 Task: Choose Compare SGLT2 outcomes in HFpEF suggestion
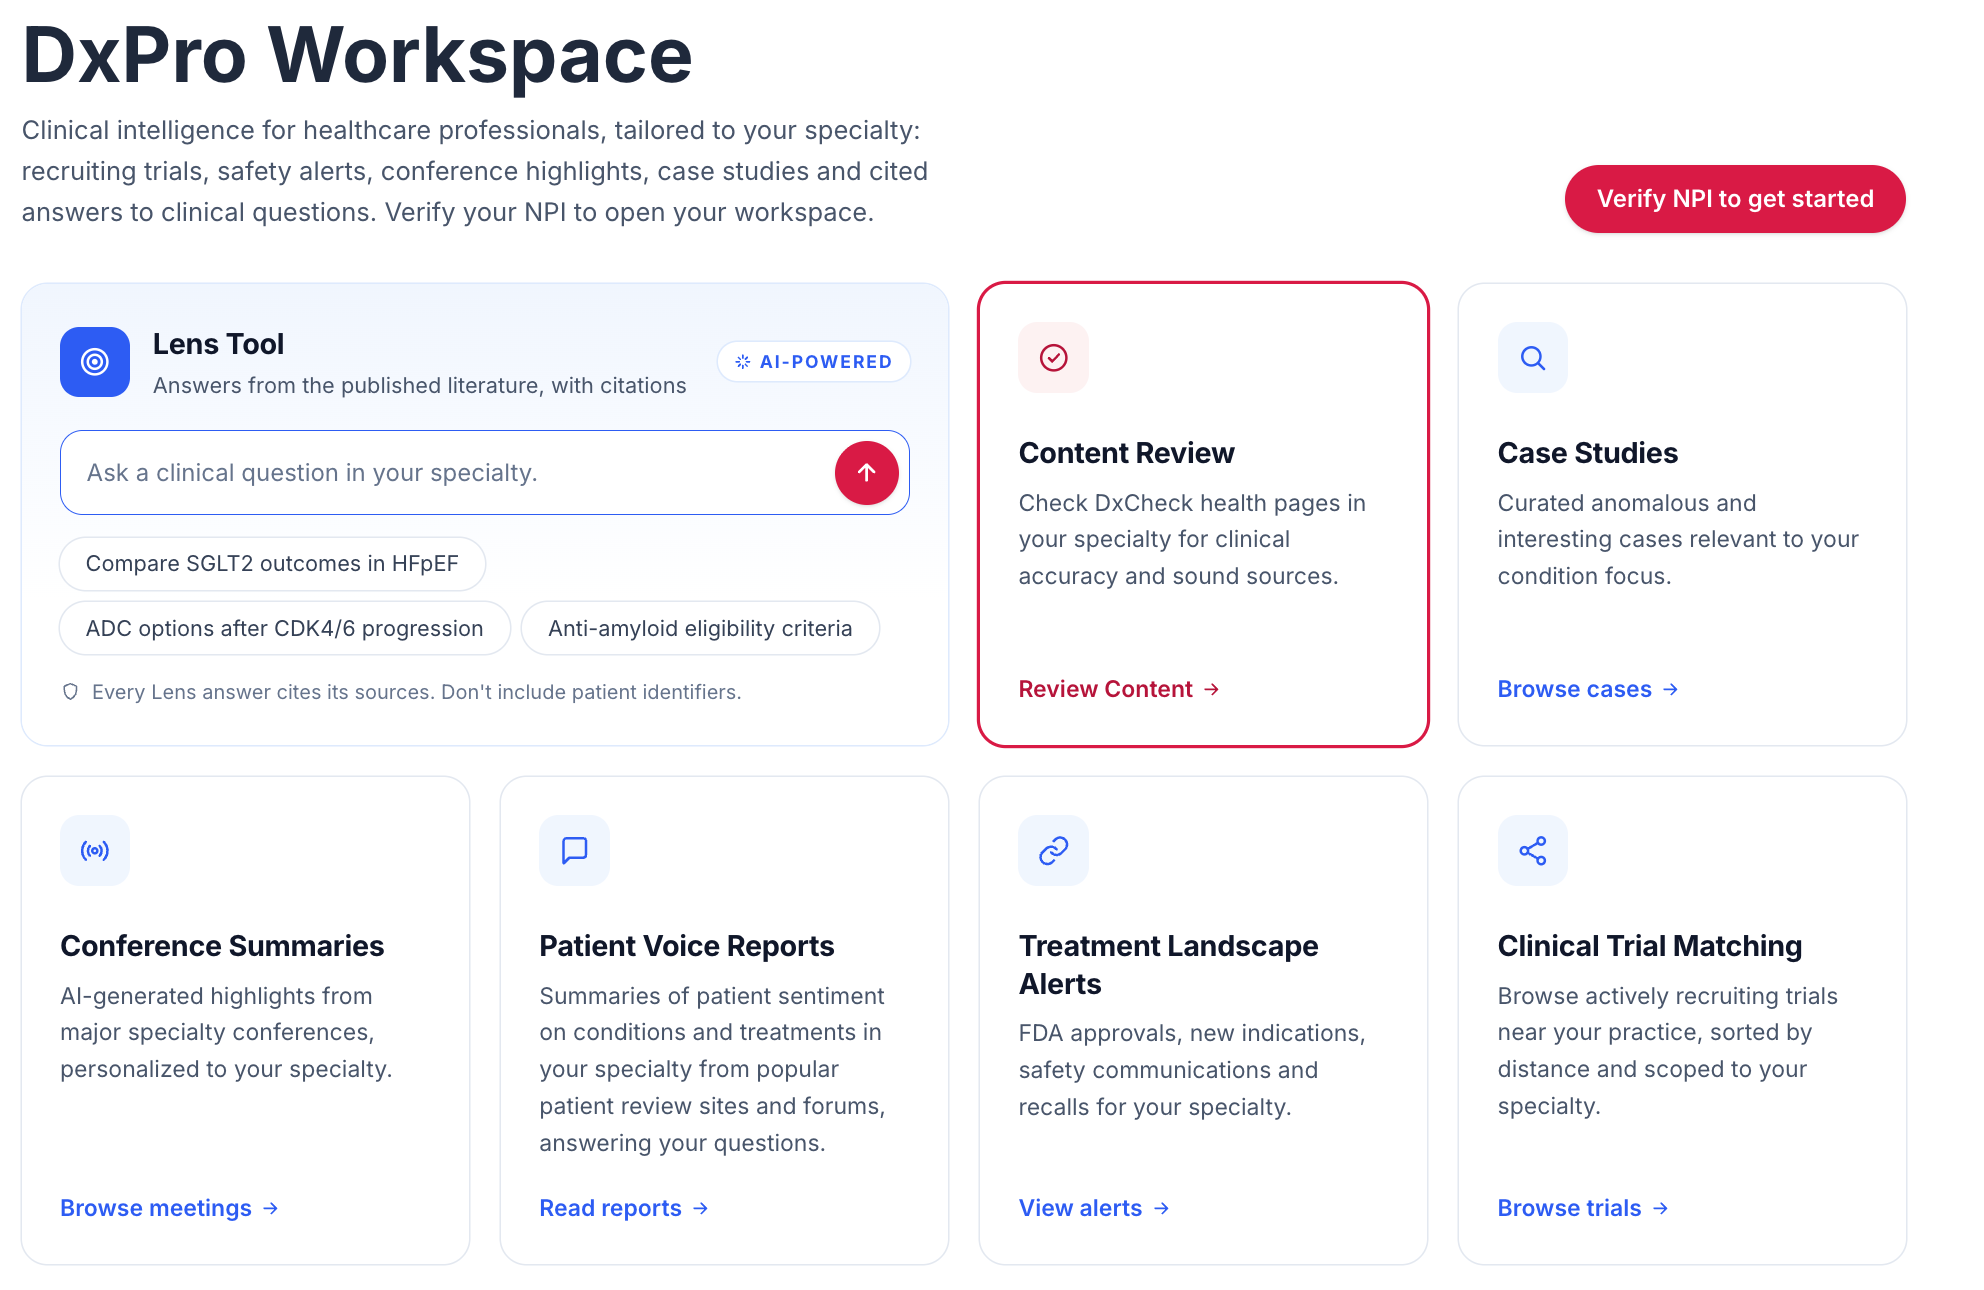(272, 564)
